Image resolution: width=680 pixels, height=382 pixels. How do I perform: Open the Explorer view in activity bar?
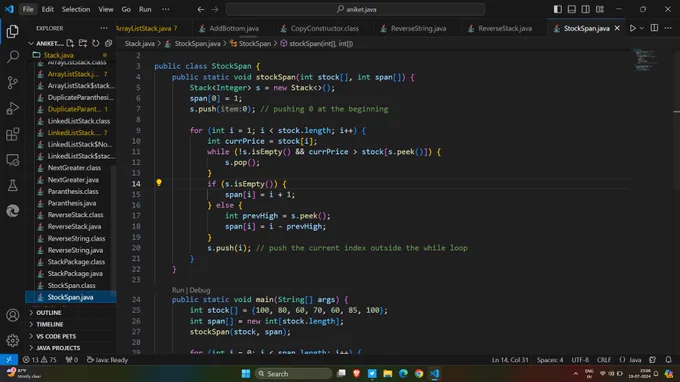tap(13, 31)
